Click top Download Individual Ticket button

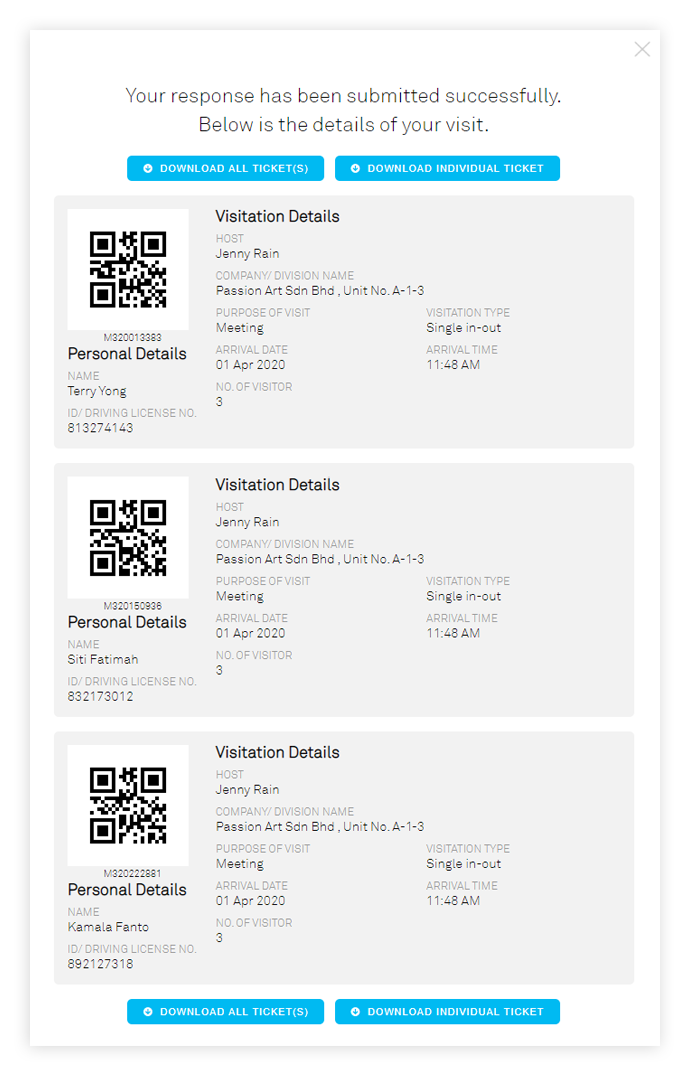(x=447, y=169)
